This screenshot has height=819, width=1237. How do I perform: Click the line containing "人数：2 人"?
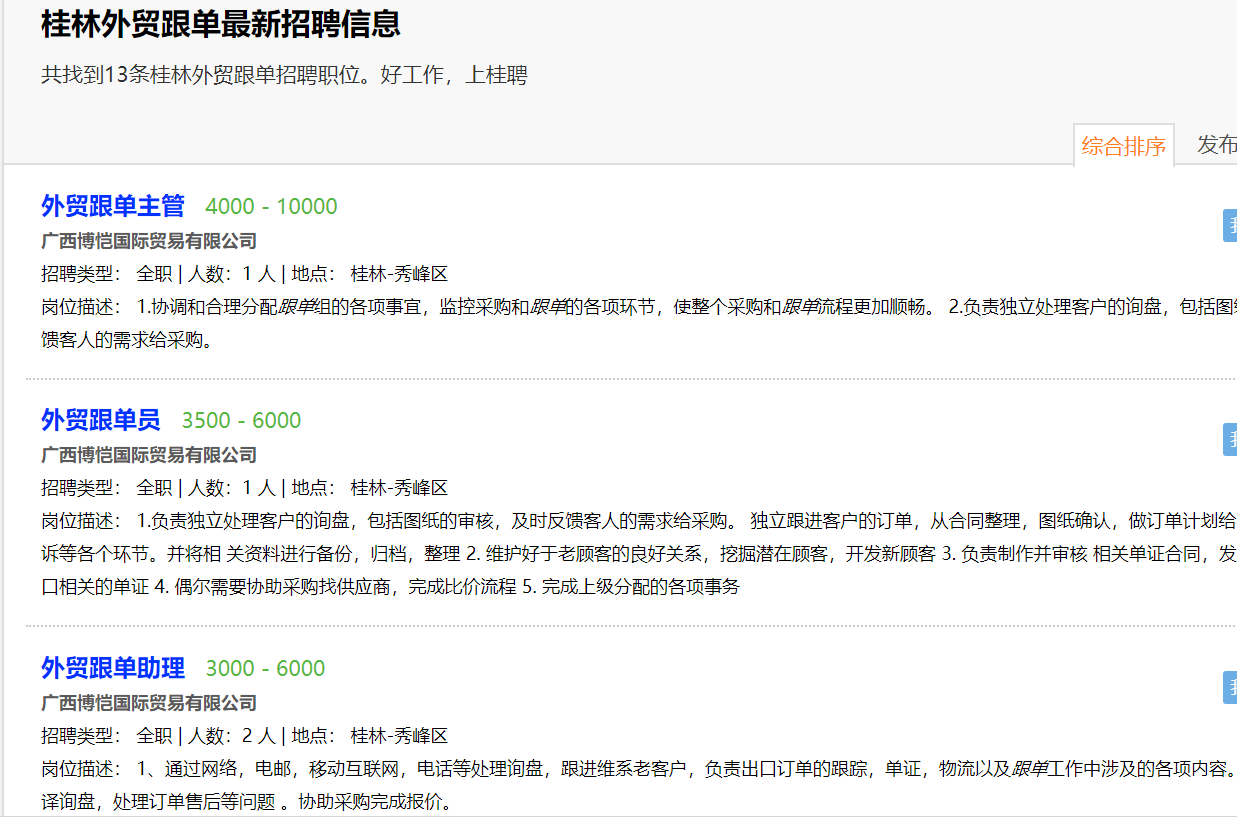[x=244, y=736]
